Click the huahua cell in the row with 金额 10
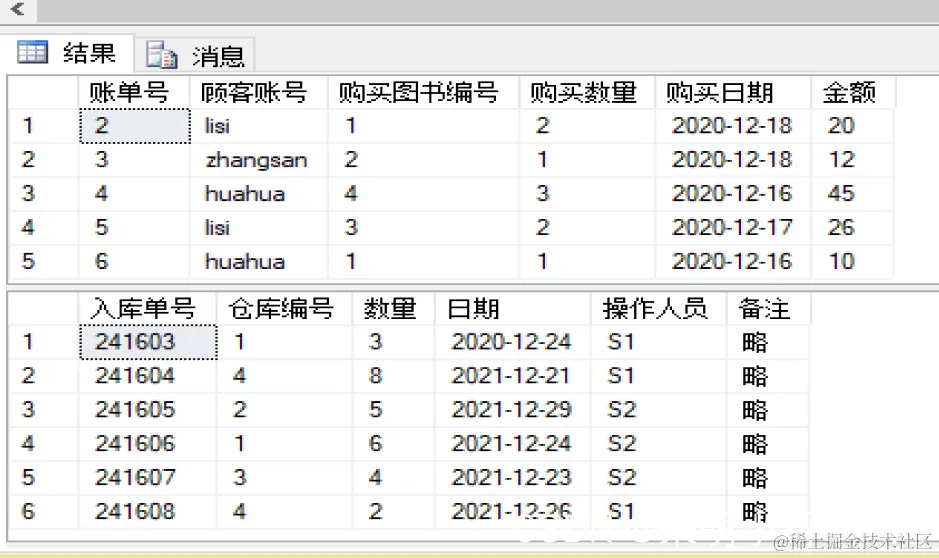 click(x=259, y=262)
